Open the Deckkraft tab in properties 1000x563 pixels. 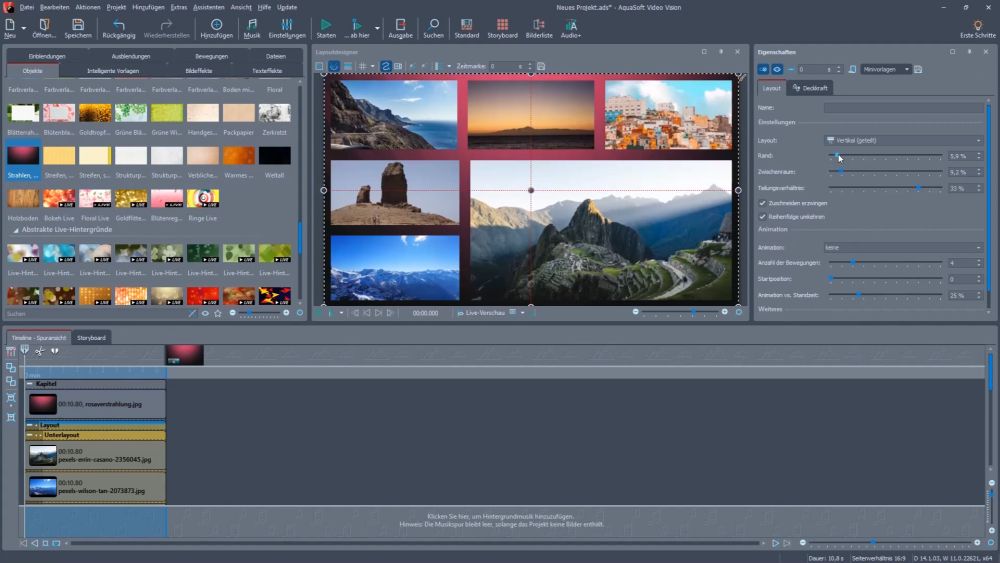[x=810, y=88]
